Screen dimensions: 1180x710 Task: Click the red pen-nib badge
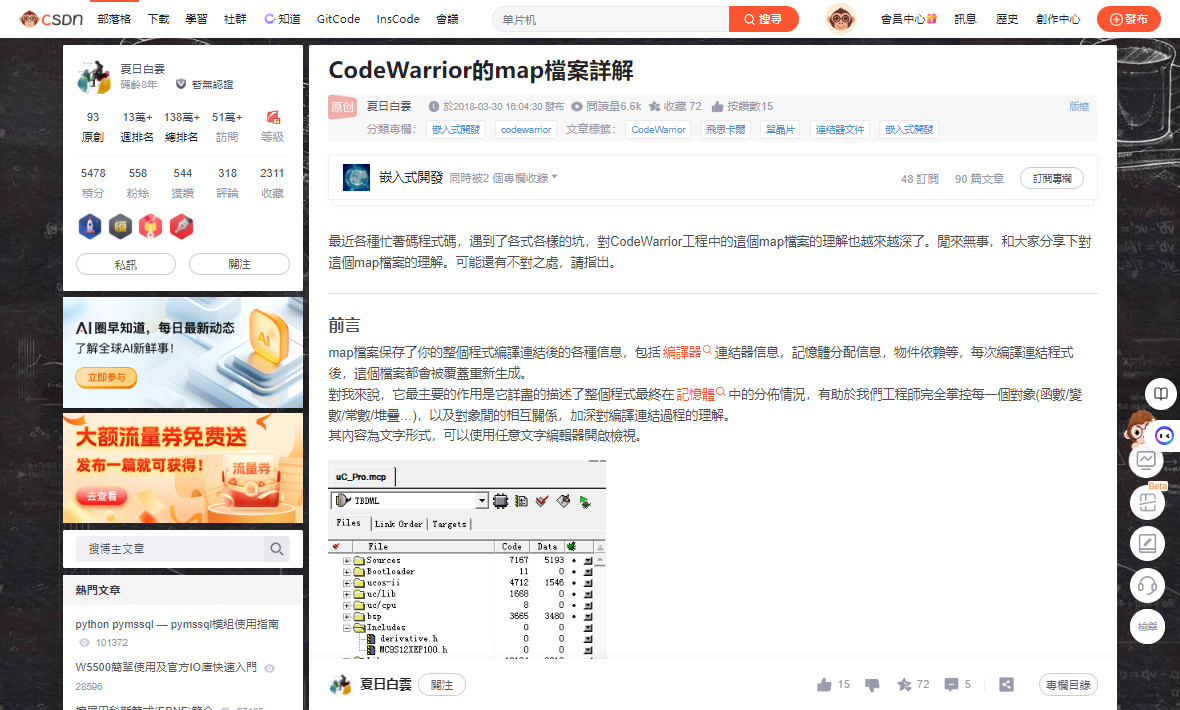[x=181, y=226]
